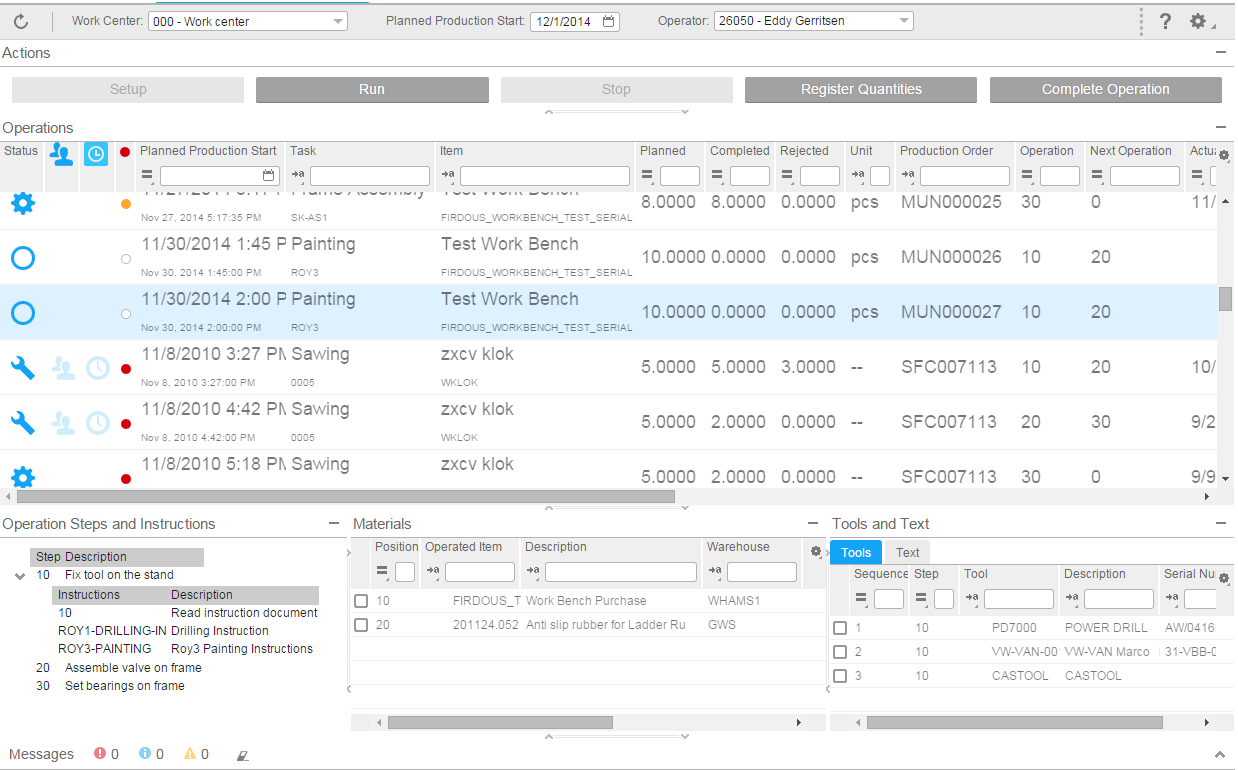Open the help question mark icon
This screenshot has height=770, width=1238.
pos(1165,21)
